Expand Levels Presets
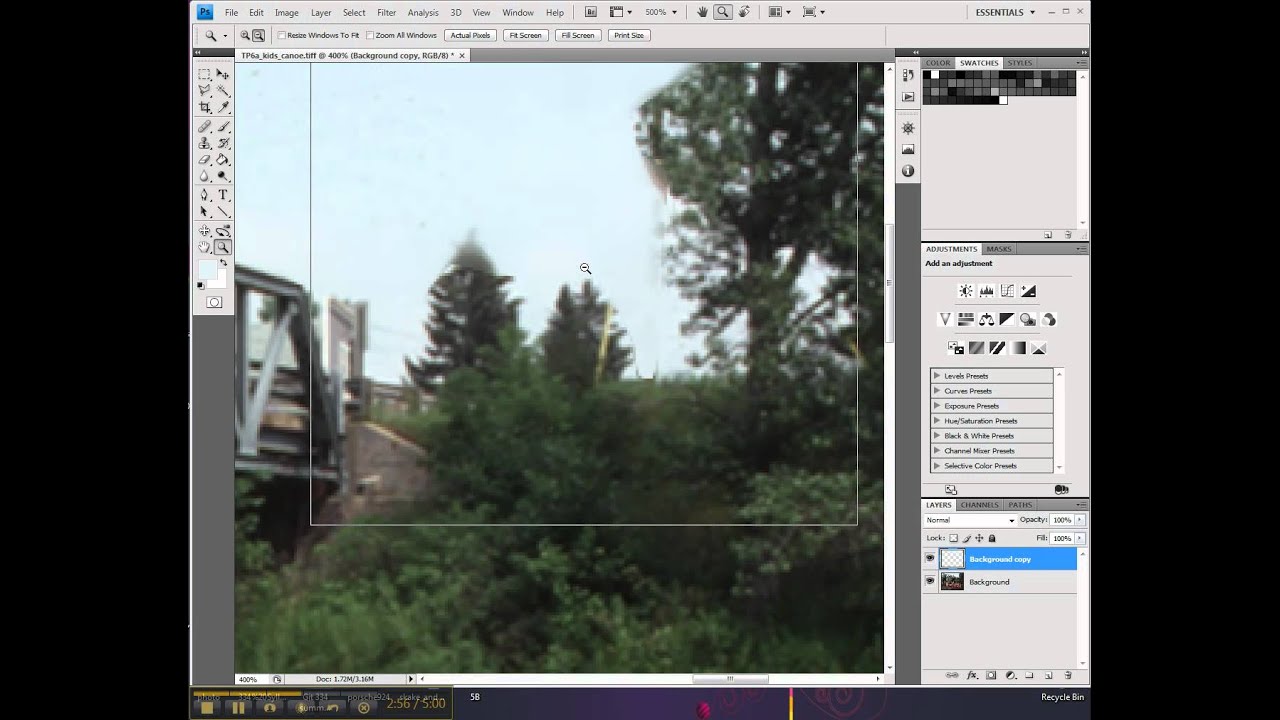 937,376
